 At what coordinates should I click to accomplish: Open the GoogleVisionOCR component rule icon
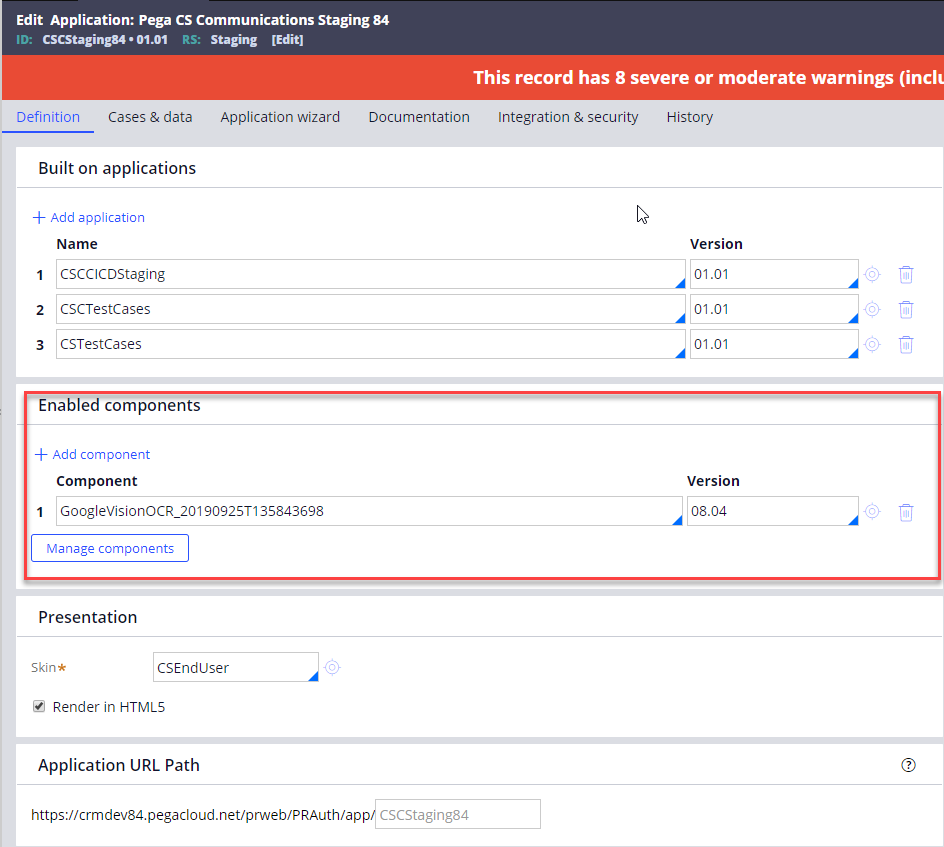(872, 511)
